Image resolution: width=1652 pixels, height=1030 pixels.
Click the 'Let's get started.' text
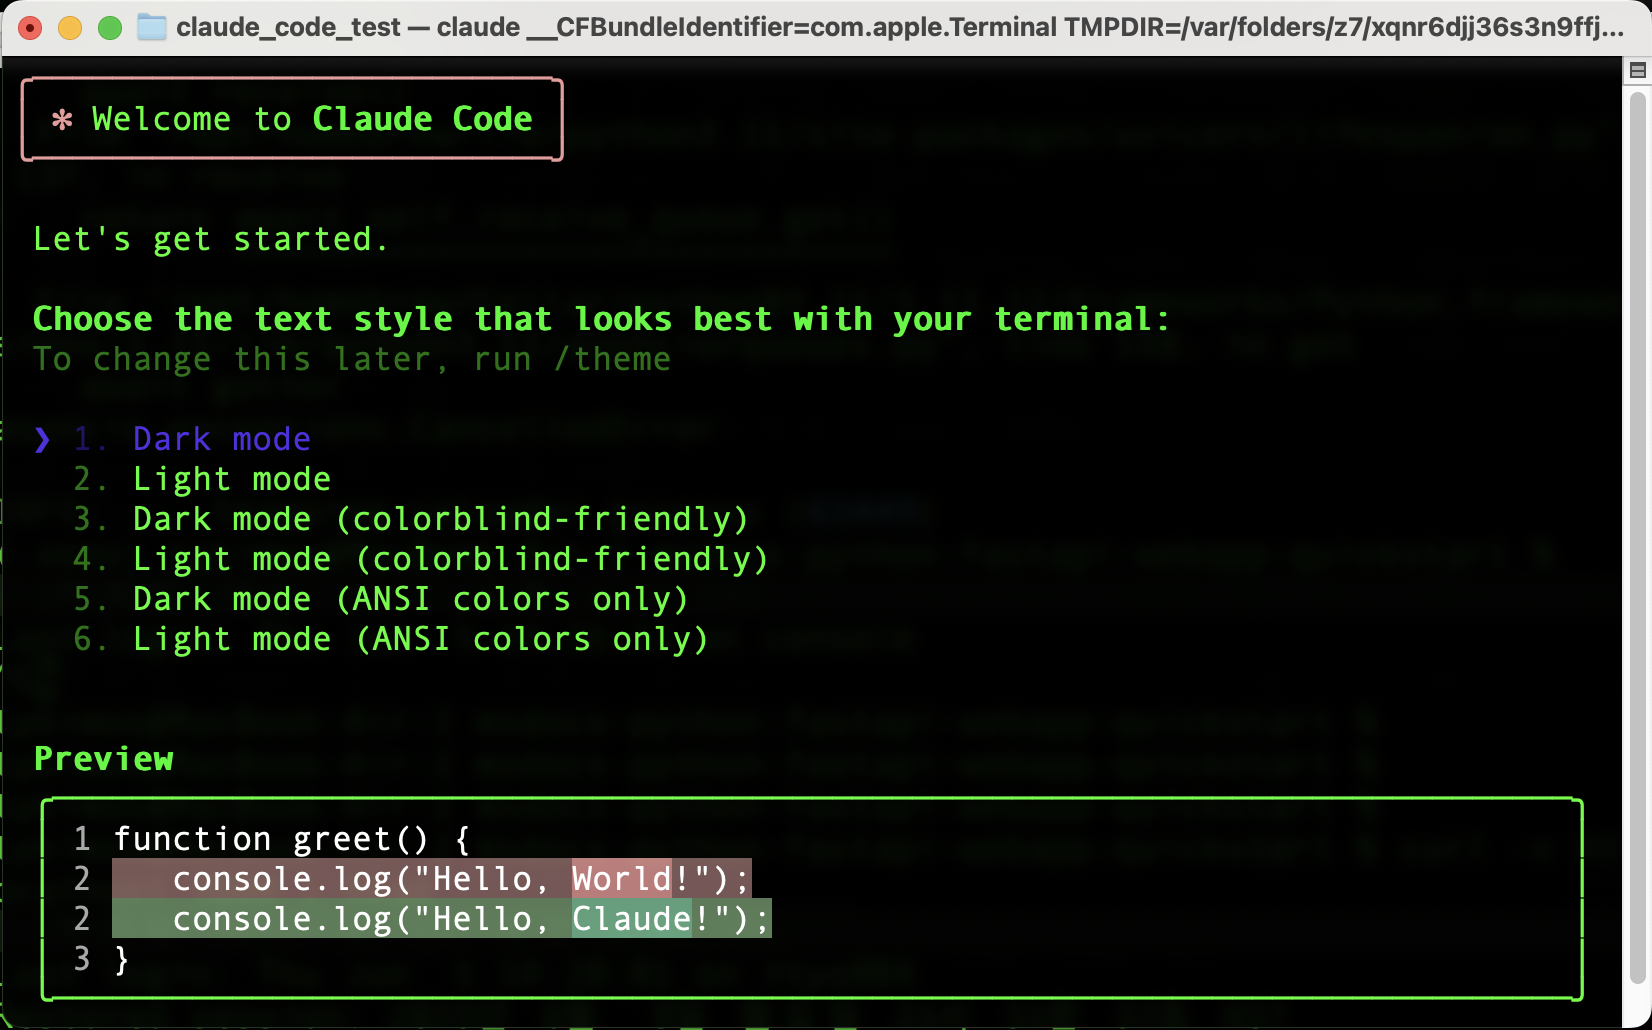[x=210, y=239]
